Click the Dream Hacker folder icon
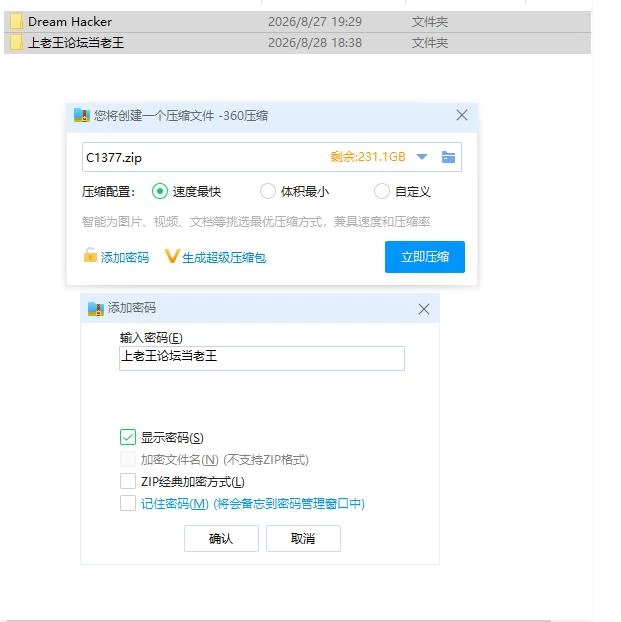The image size is (621, 622). point(16,21)
